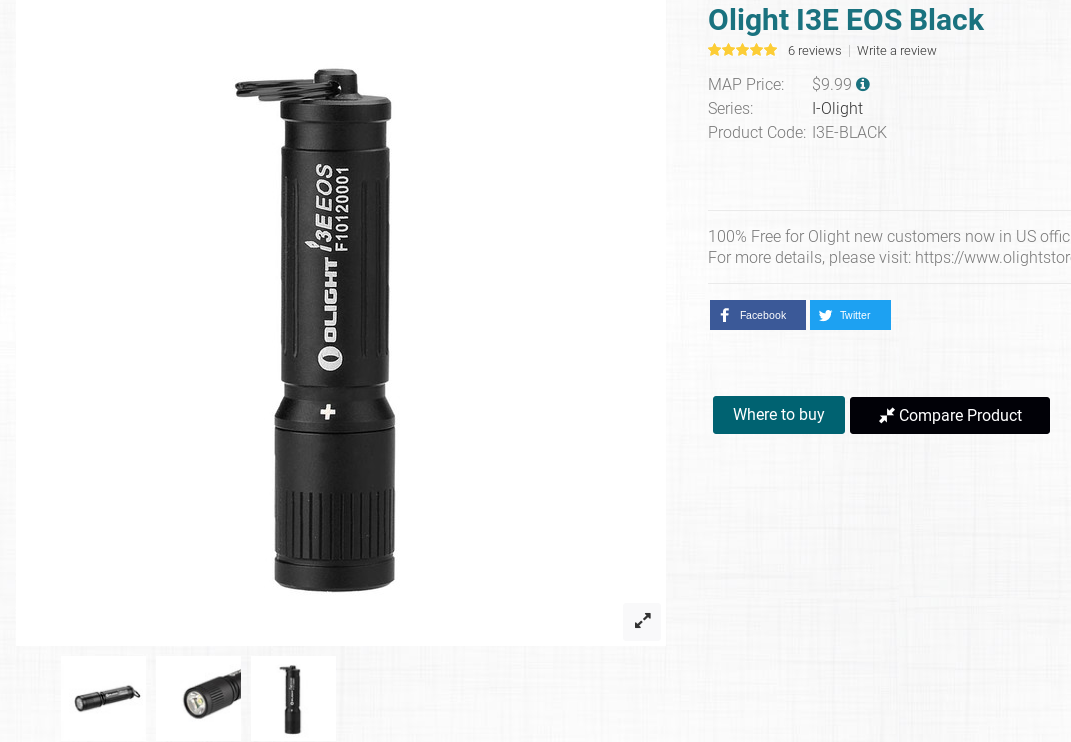Select the lens close-up thumbnail
The width and height of the screenshot is (1071, 742).
point(199,698)
